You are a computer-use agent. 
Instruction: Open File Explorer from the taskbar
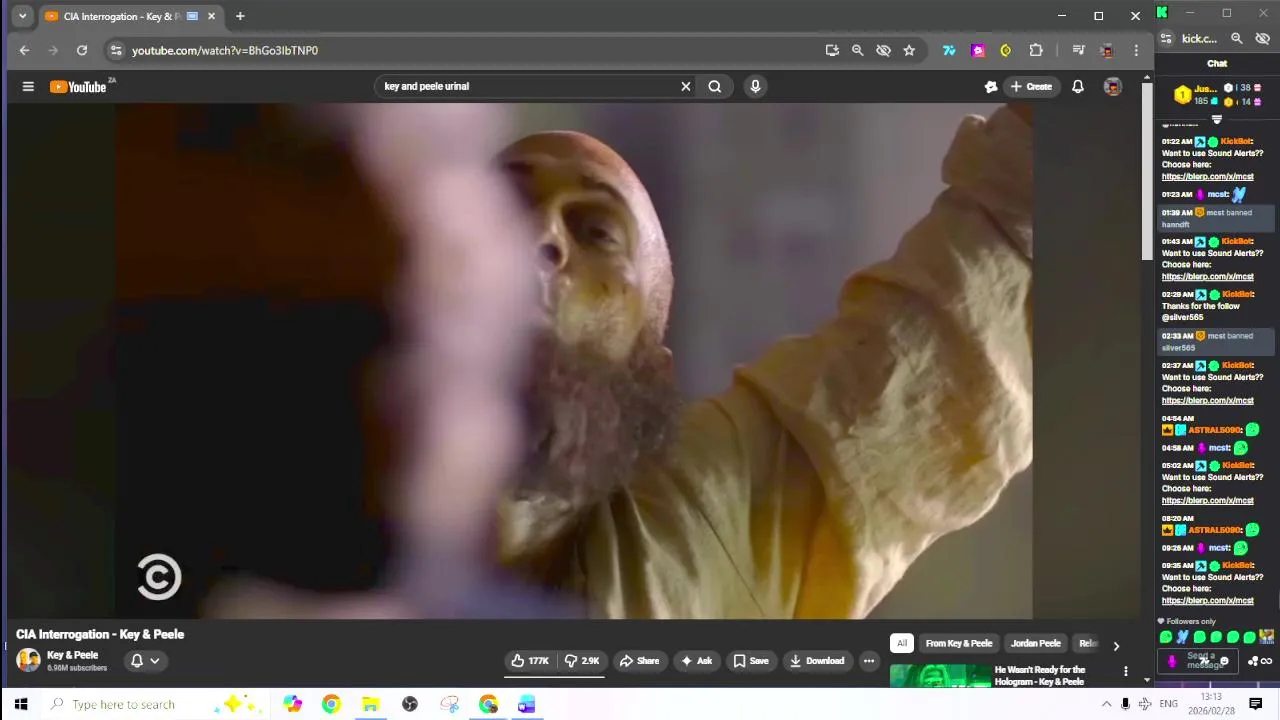[x=370, y=704]
